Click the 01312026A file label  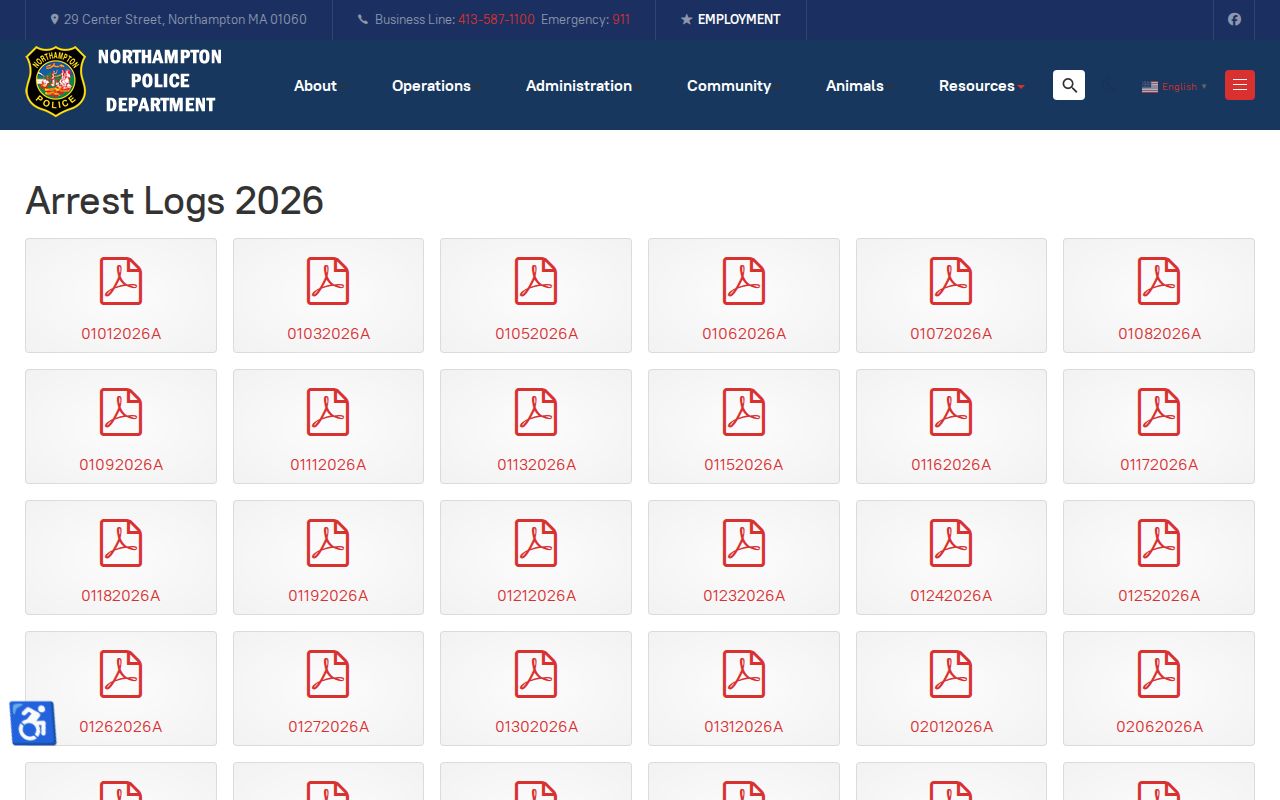coord(744,726)
